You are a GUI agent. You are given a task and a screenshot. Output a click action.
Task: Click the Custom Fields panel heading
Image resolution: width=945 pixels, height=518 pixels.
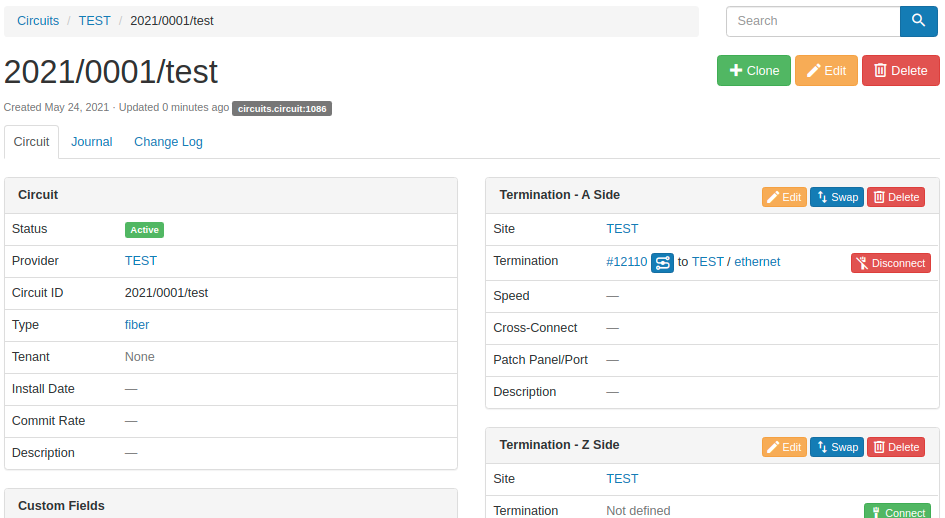point(61,506)
